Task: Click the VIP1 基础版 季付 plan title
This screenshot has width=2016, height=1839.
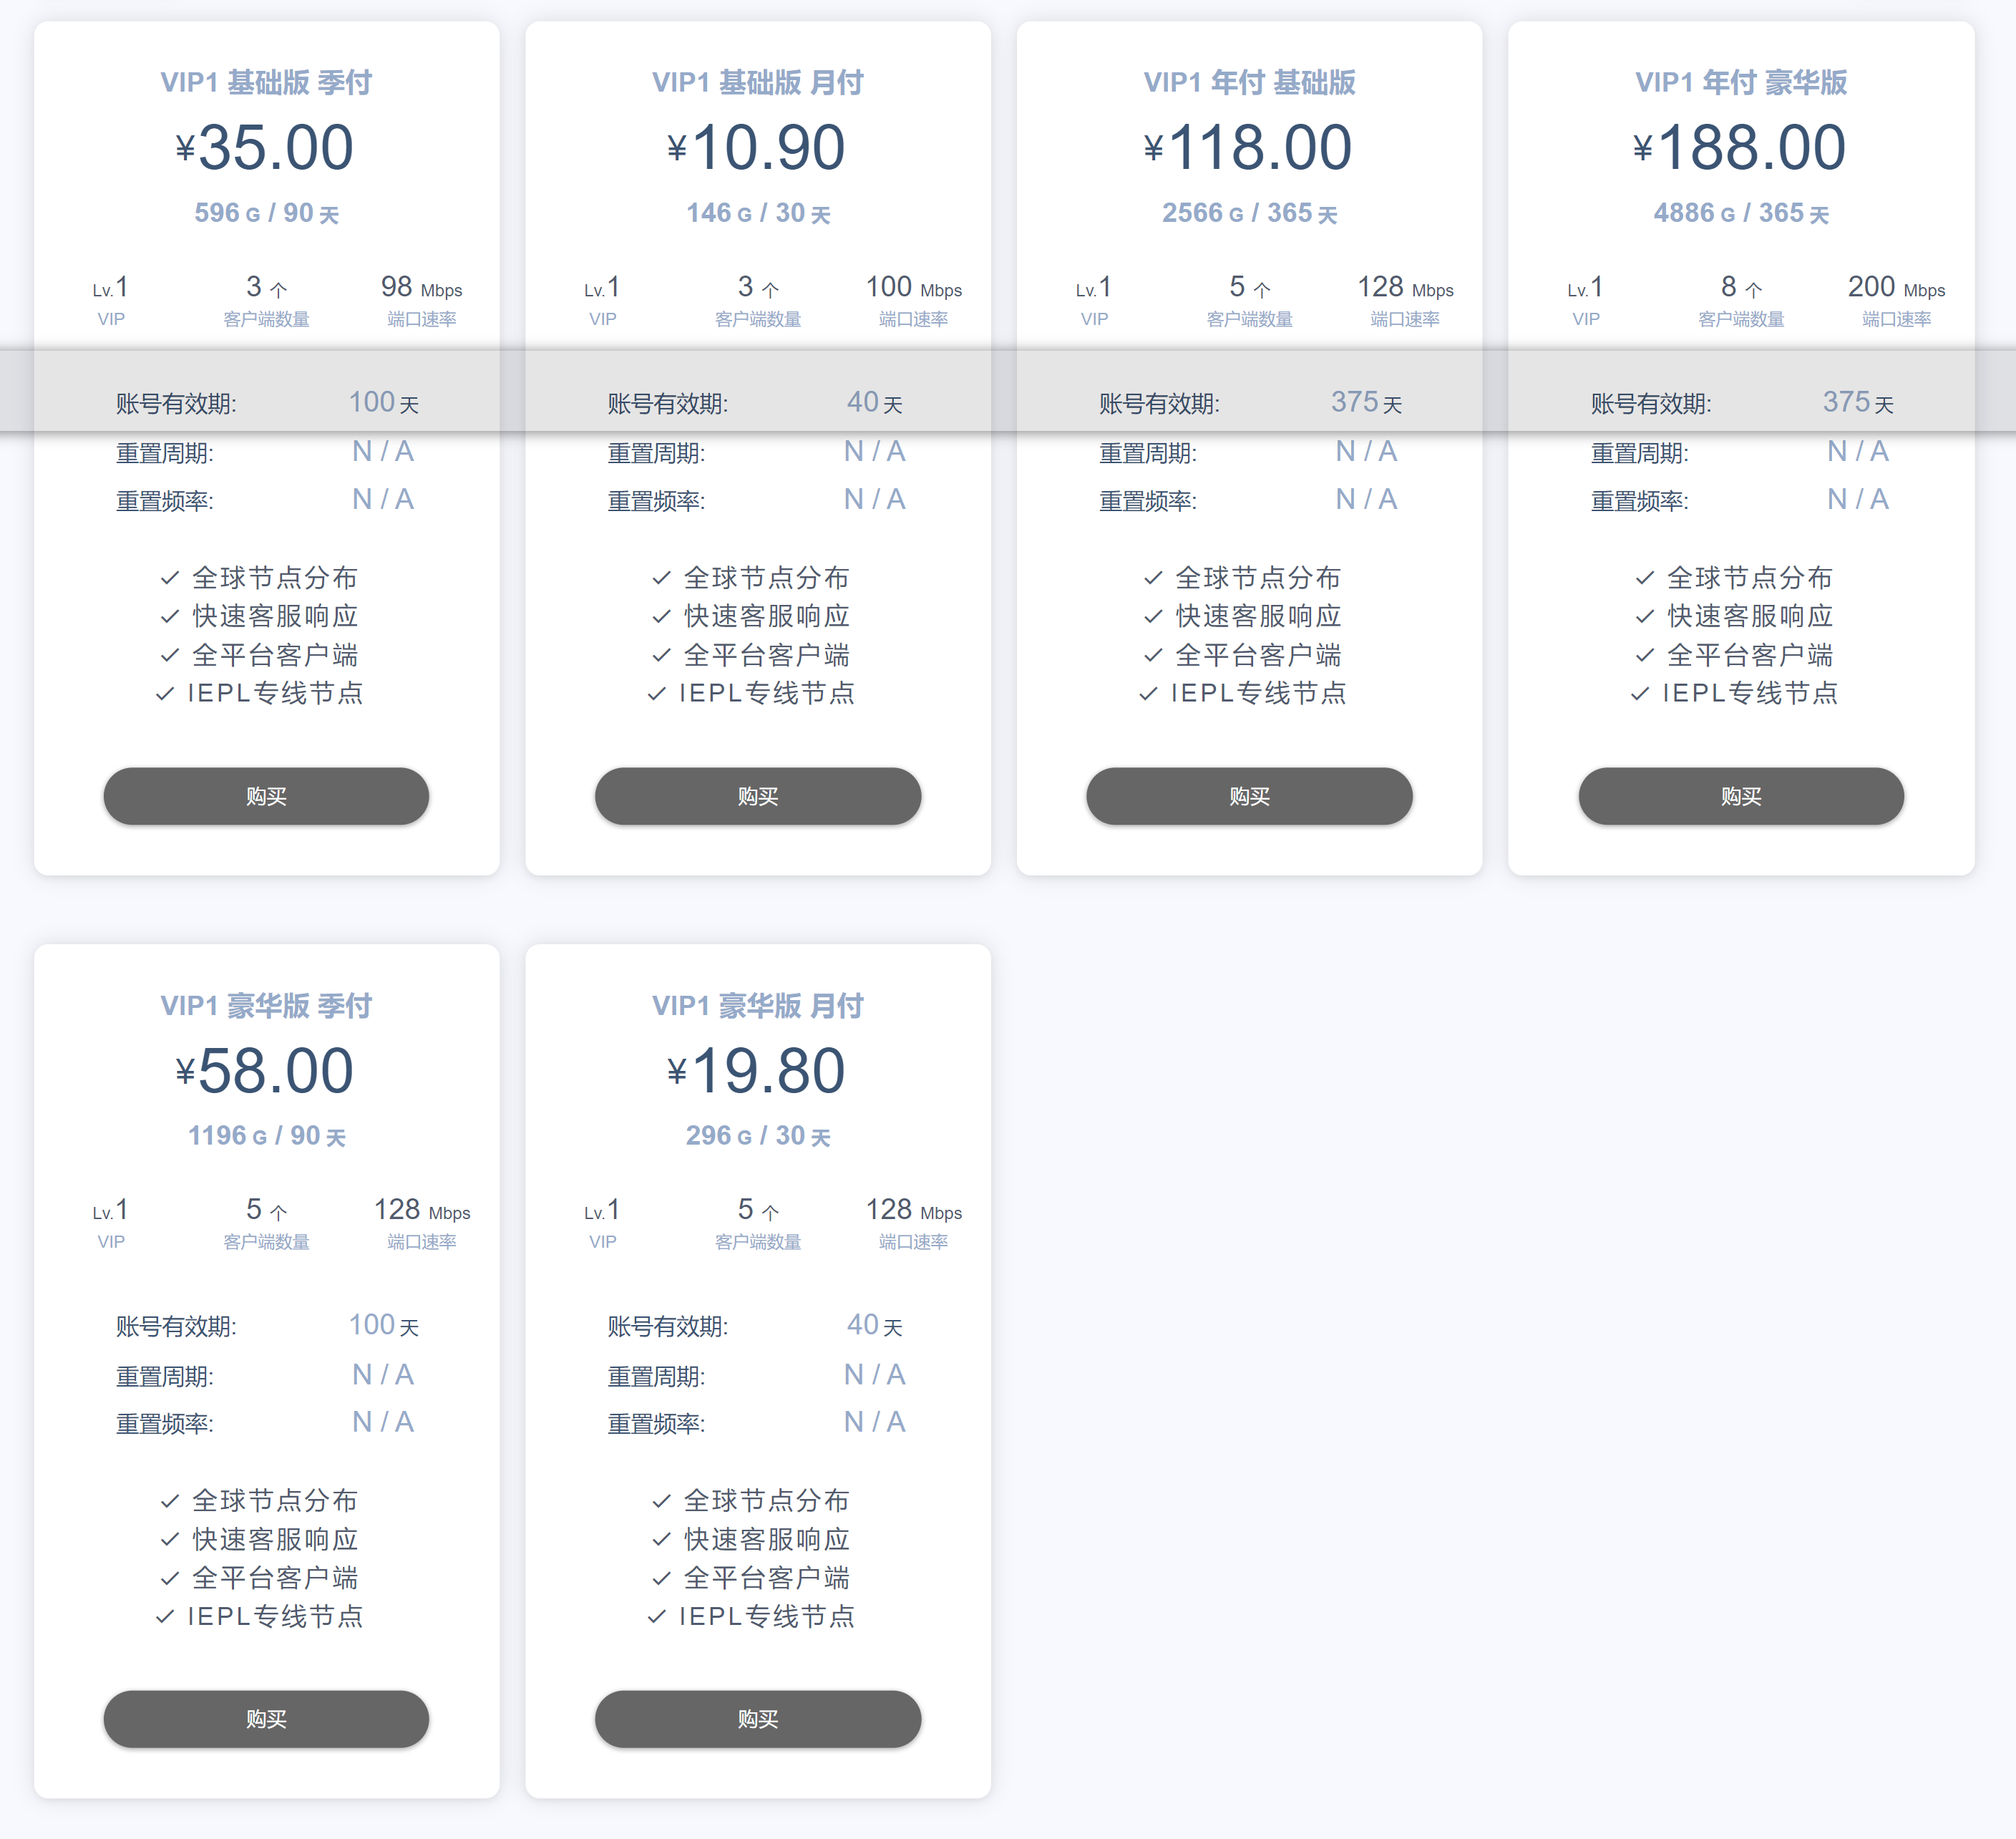Action: coord(266,82)
